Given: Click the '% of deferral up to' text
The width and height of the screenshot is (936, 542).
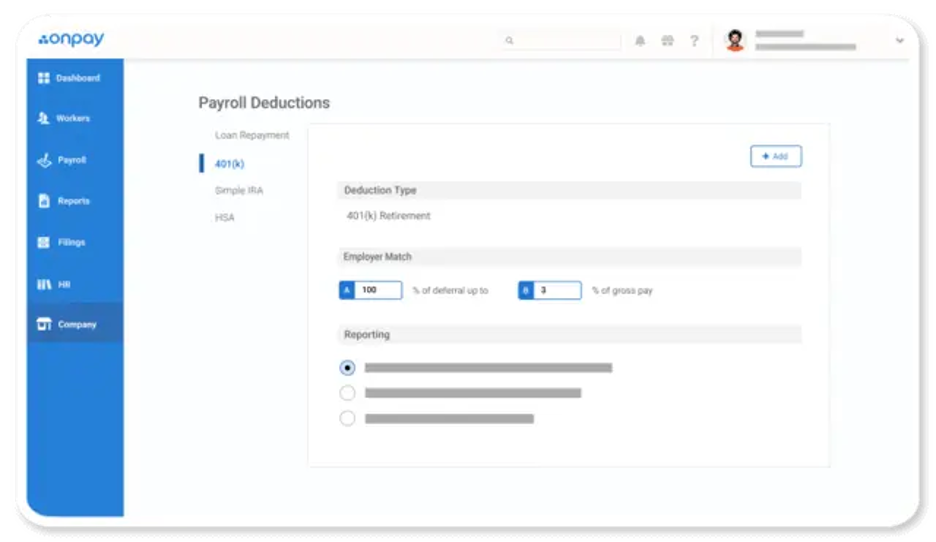Looking at the screenshot, I should click(451, 291).
